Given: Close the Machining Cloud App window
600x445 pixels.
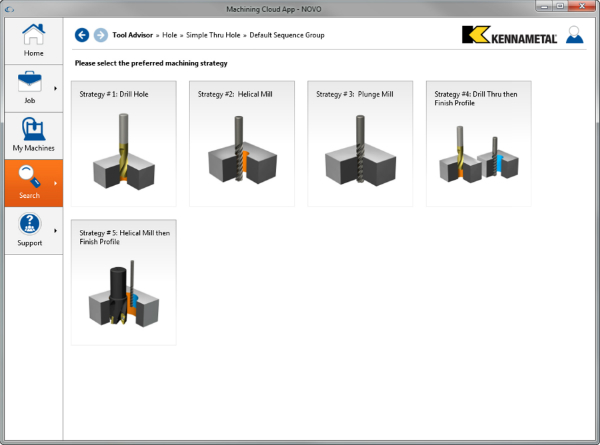Looking at the screenshot, I should 582,6.
